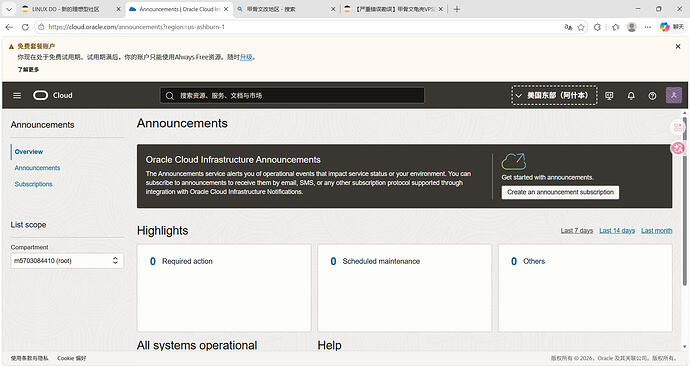Open the terms of use and privacy link
Viewport: 690px width, 366px height.
(x=29, y=358)
